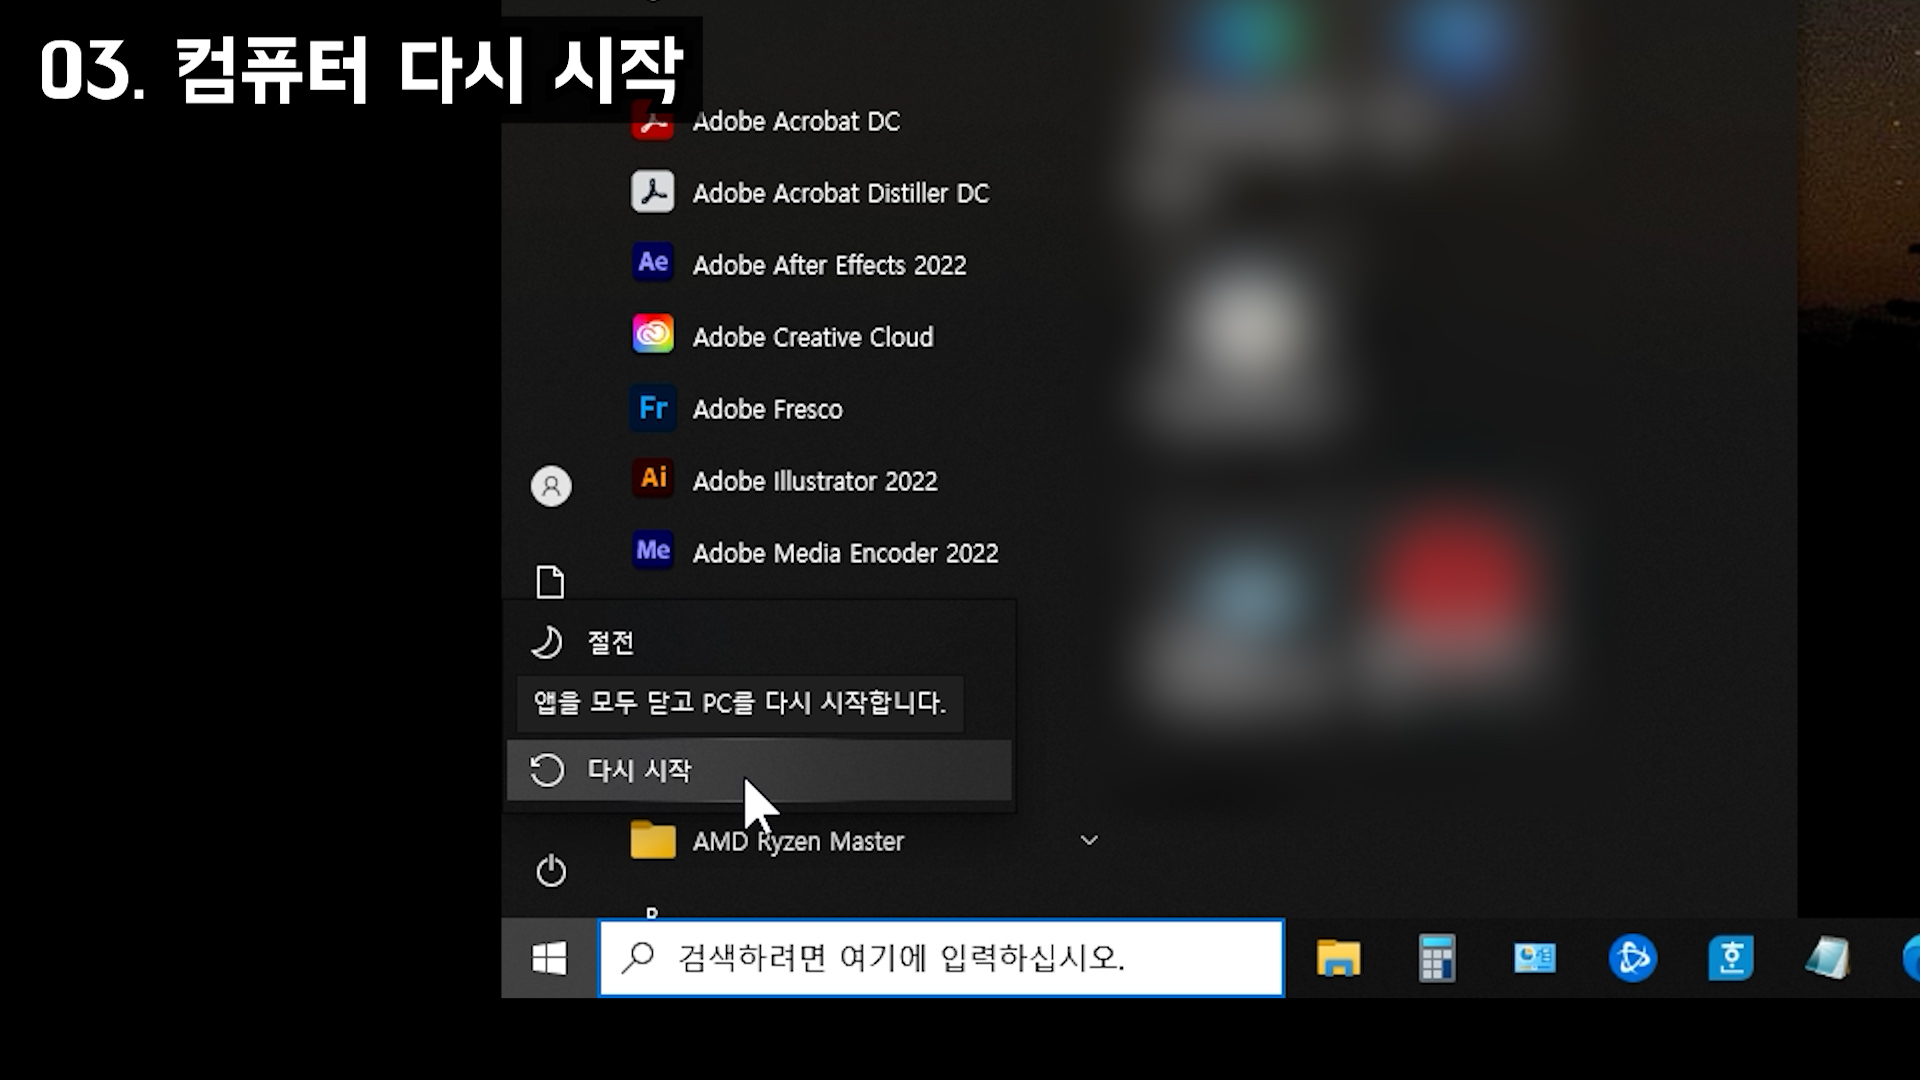The height and width of the screenshot is (1080, 1920).
Task: Open Adobe Fresco from the list
Action: click(x=767, y=409)
